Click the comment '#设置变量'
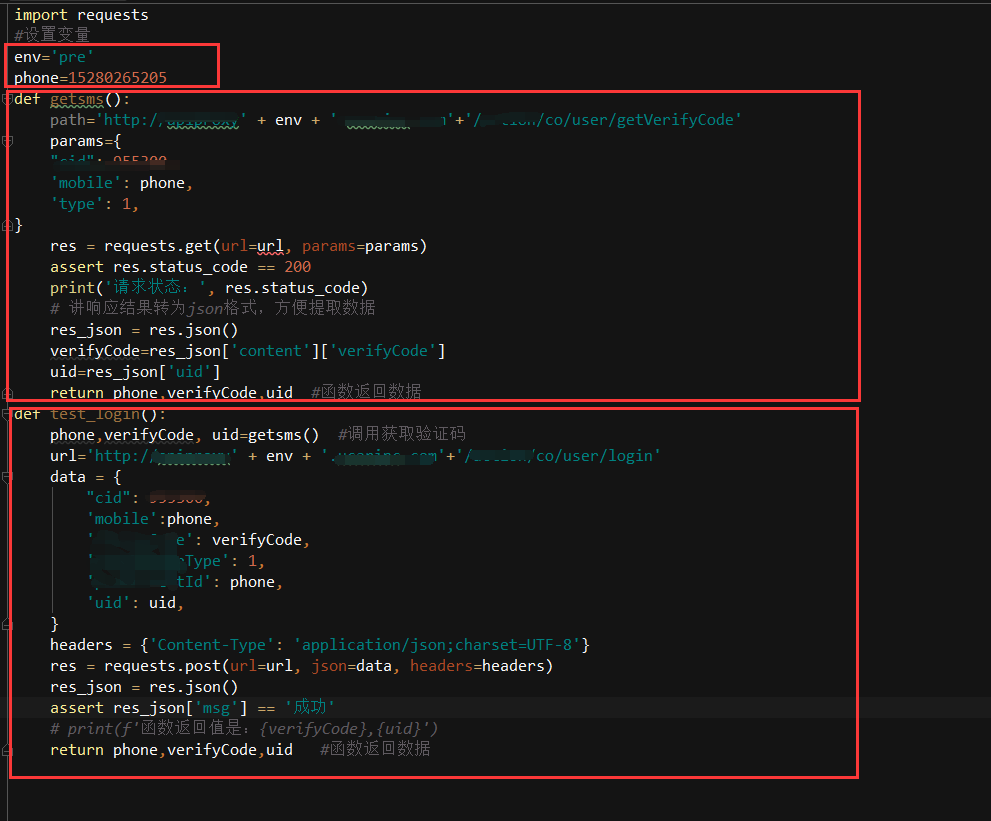This screenshot has width=991, height=821. point(52,35)
